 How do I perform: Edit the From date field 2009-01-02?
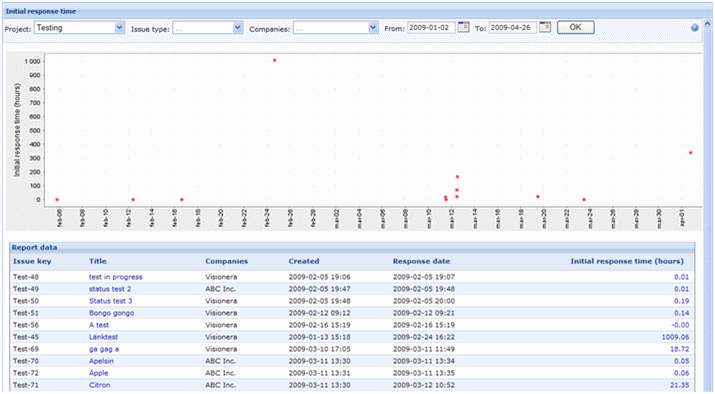431,28
